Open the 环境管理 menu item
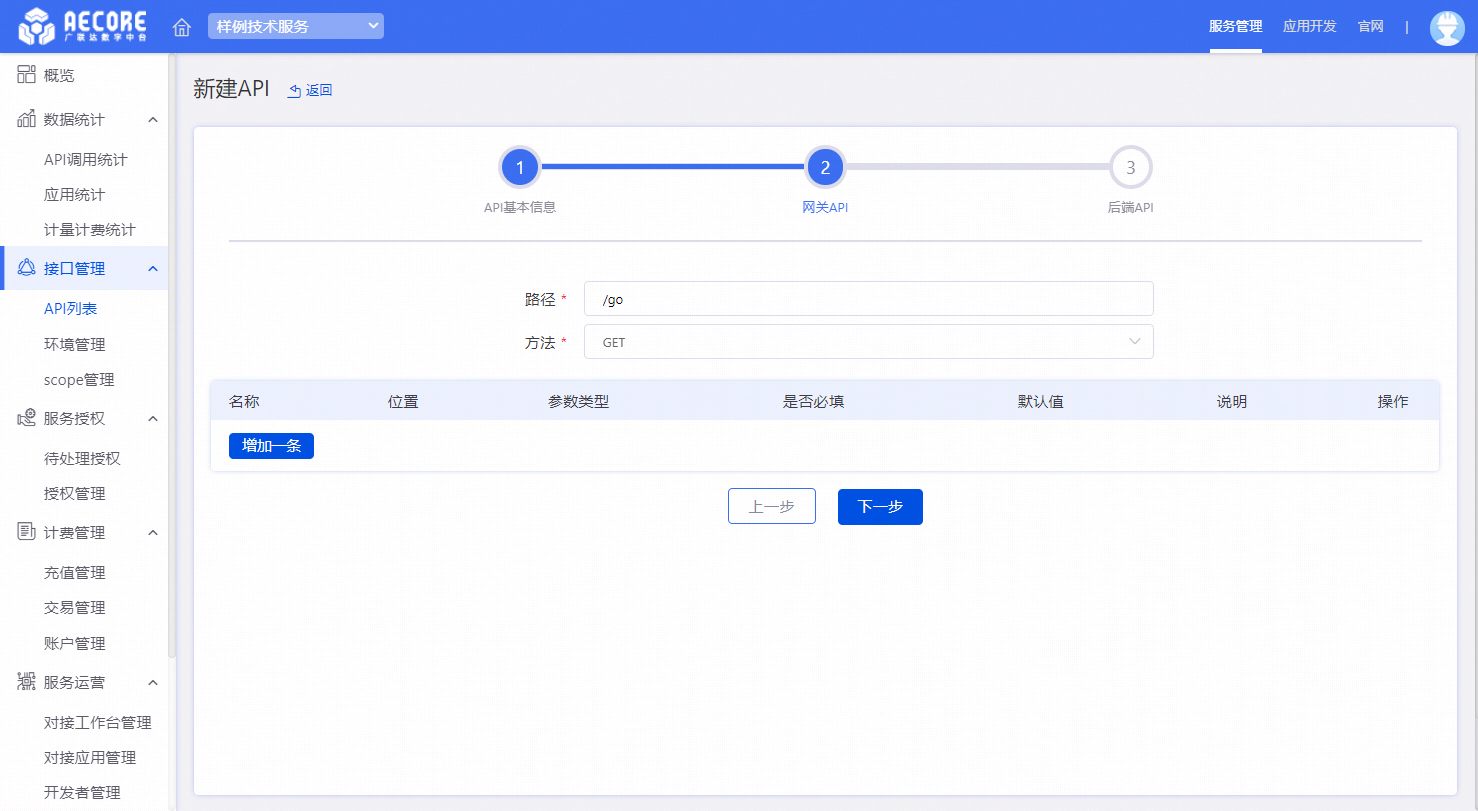Image resolution: width=1478 pixels, height=811 pixels. point(75,344)
